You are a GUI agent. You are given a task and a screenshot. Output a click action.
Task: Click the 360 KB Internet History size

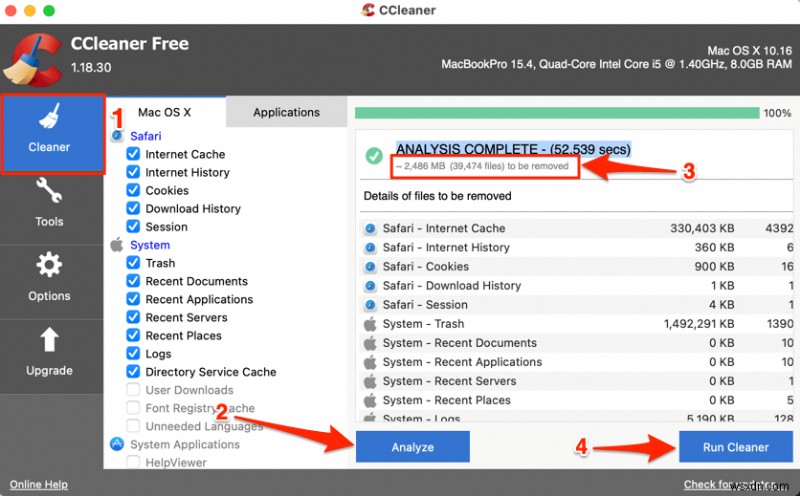(x=714, y=247)
